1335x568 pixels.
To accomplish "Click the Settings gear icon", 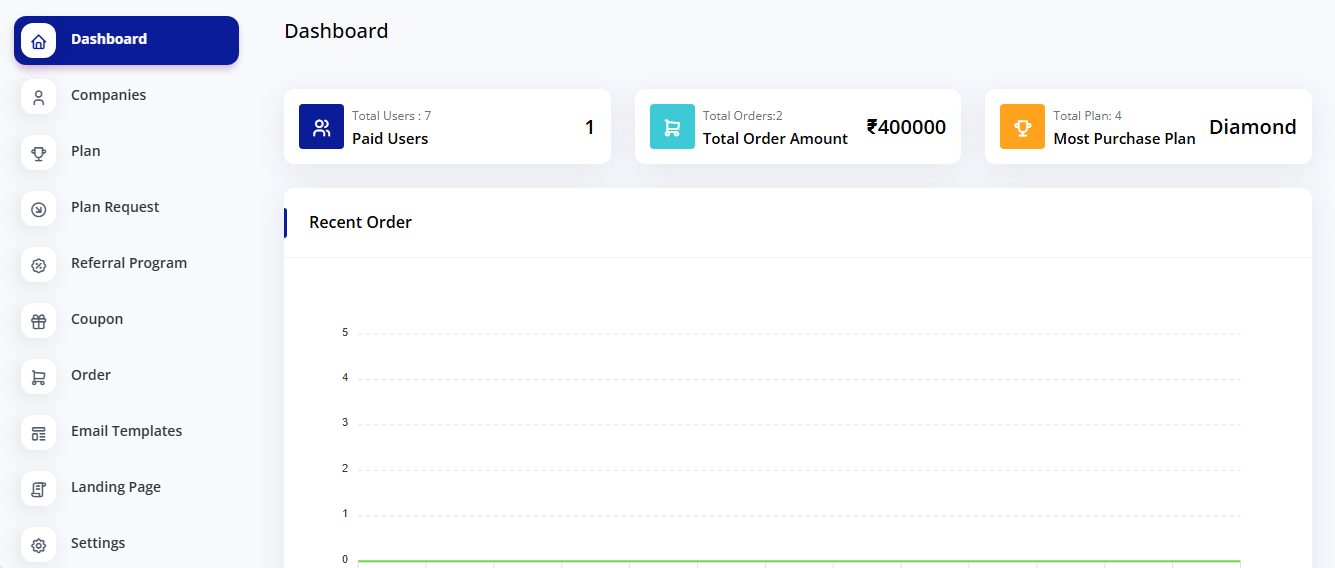I will click(39, 545).
